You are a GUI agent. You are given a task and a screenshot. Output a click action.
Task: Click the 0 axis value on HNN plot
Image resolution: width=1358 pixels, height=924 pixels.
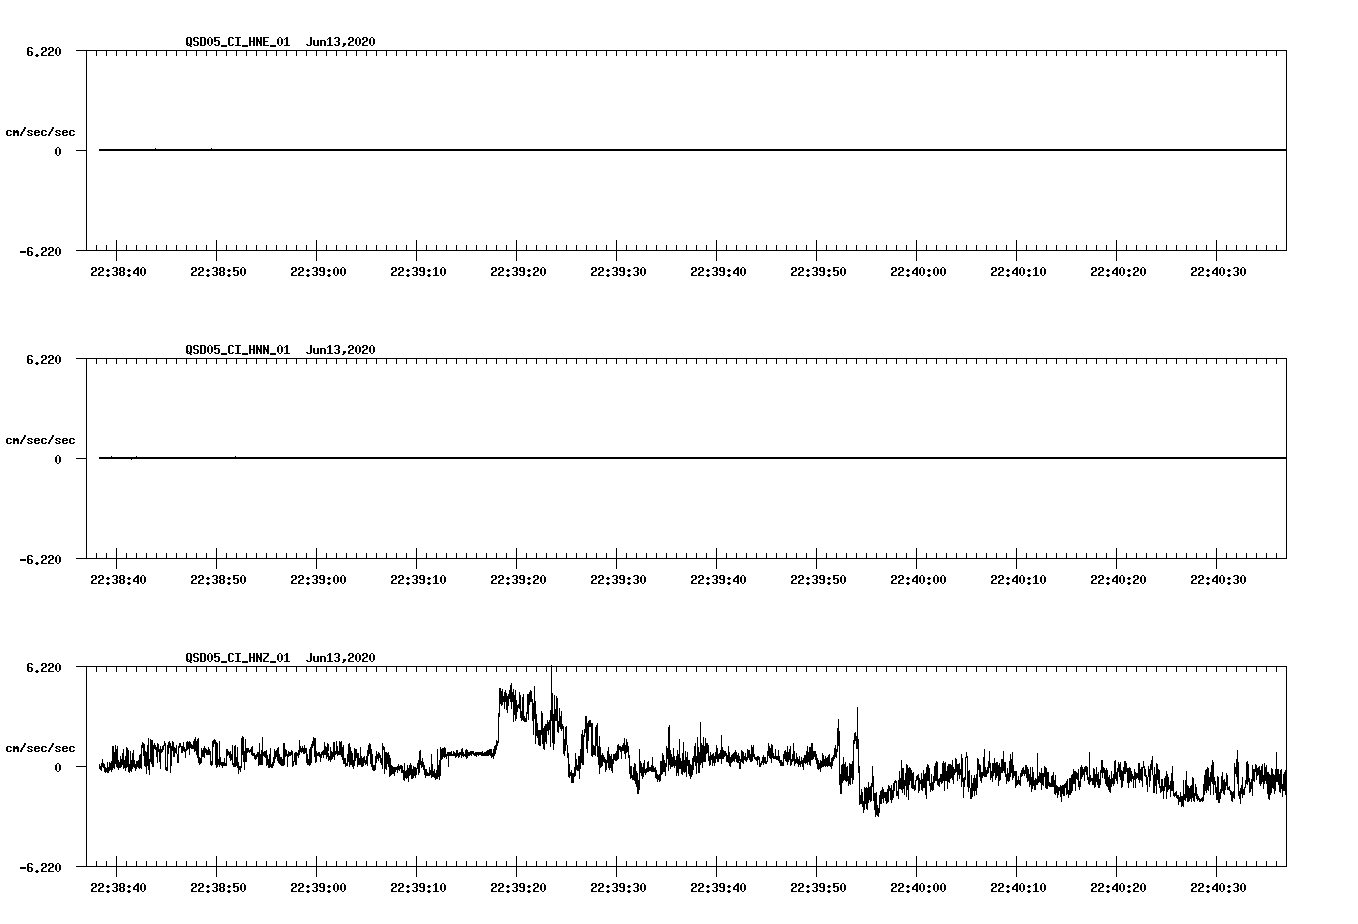tap(58, 459)
